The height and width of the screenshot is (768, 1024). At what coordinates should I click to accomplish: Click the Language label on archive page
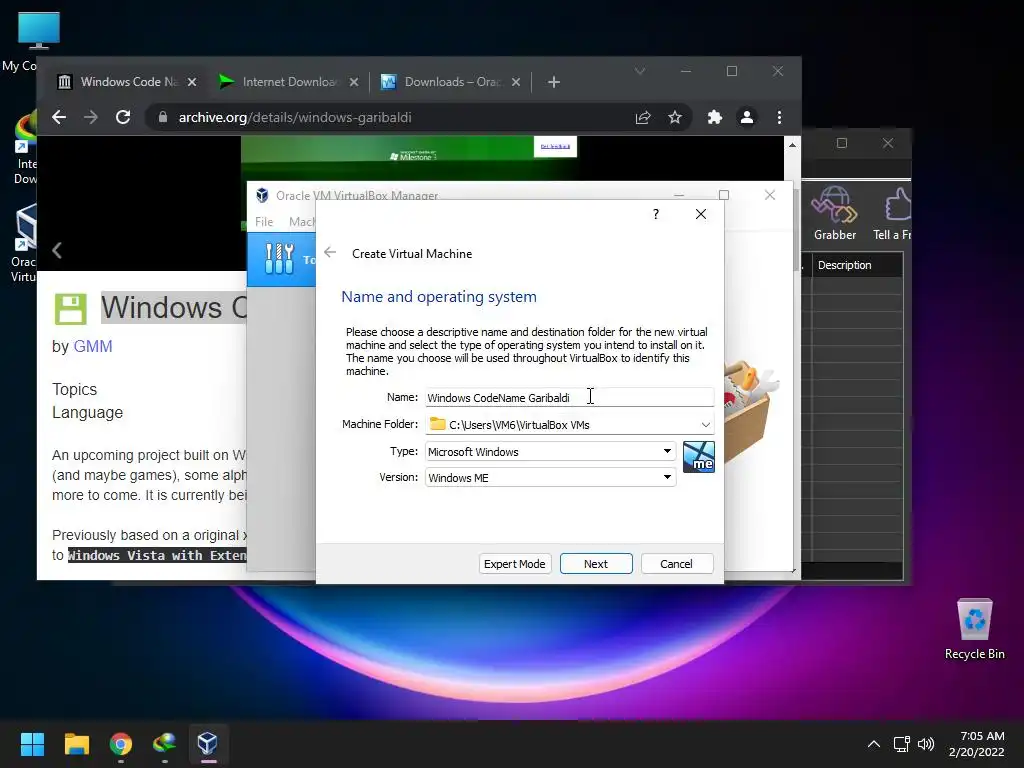tap(88, 413)
